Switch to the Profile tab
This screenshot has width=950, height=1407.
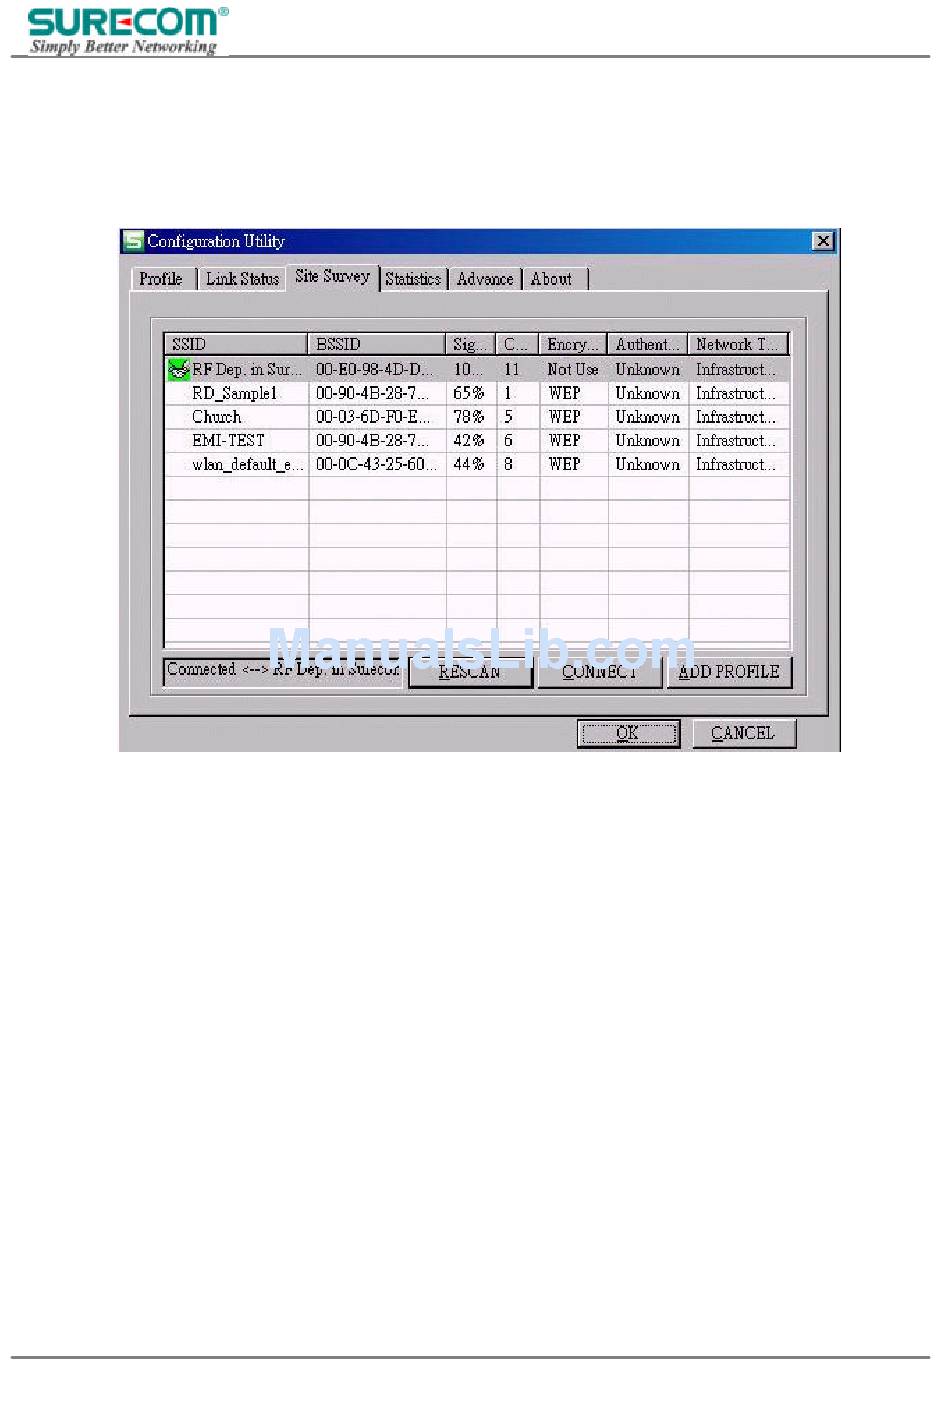[161, 279]
